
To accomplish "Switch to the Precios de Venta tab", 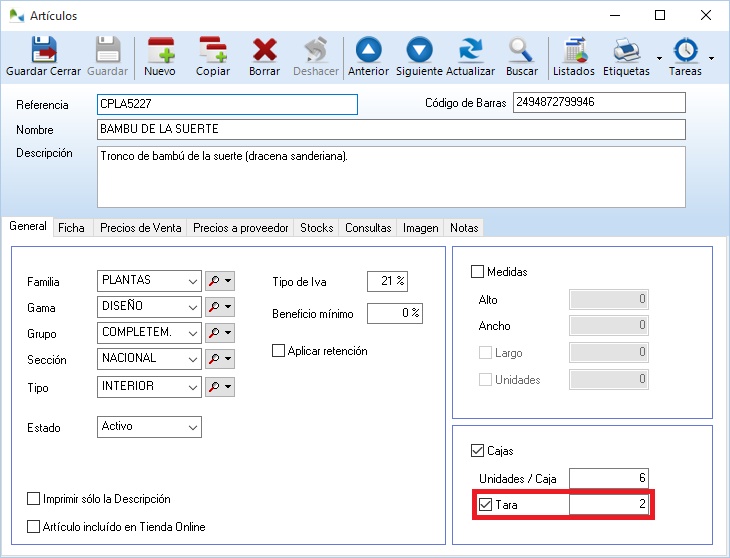I will 140,228.
